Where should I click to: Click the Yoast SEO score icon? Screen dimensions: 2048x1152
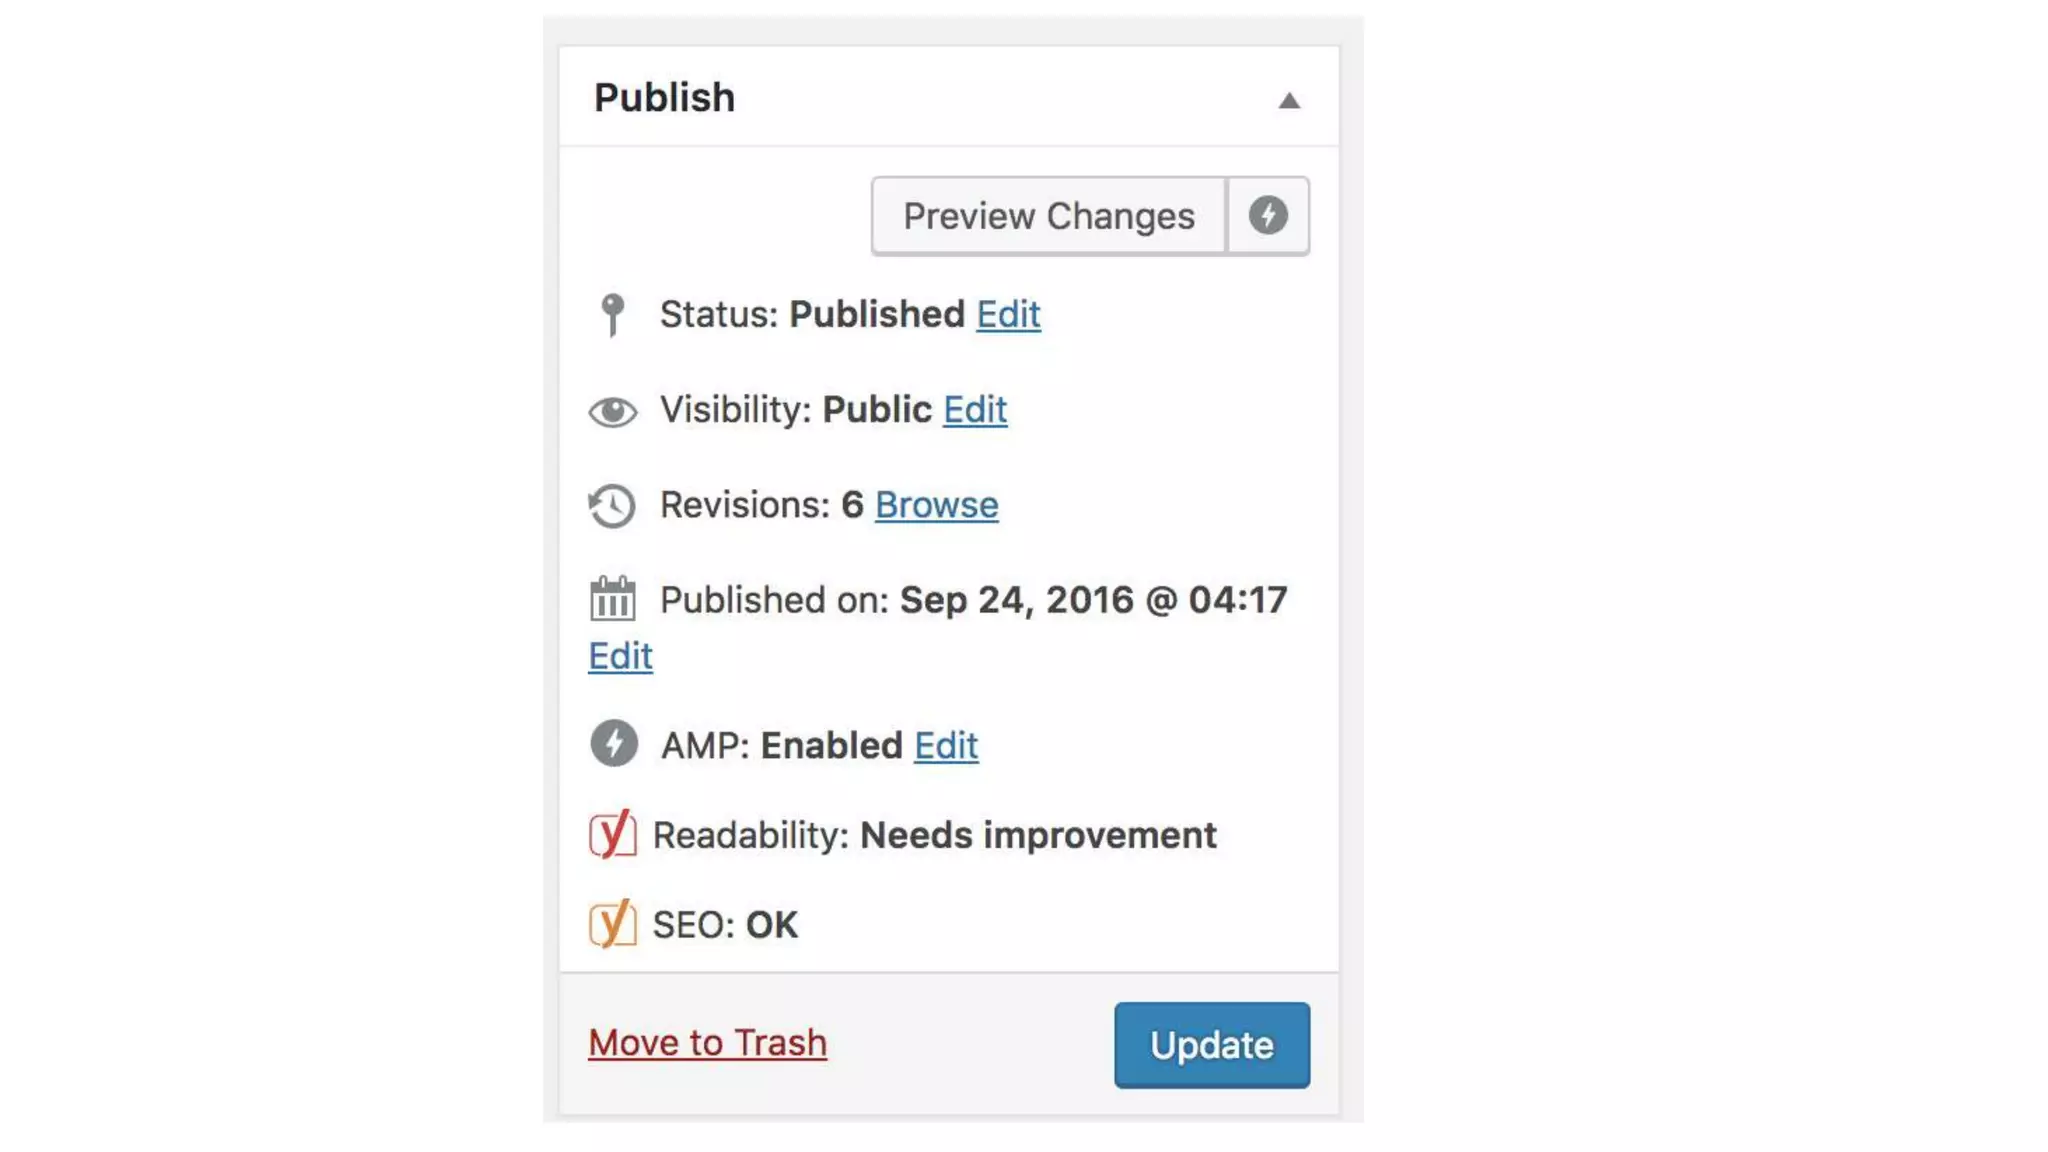tap(612, 924)
